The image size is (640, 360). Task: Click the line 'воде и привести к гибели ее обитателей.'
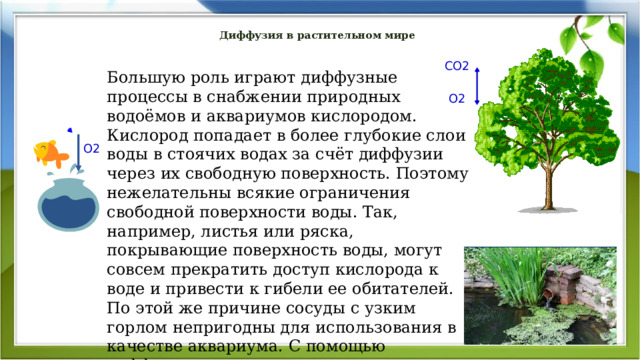pos(280,289)
